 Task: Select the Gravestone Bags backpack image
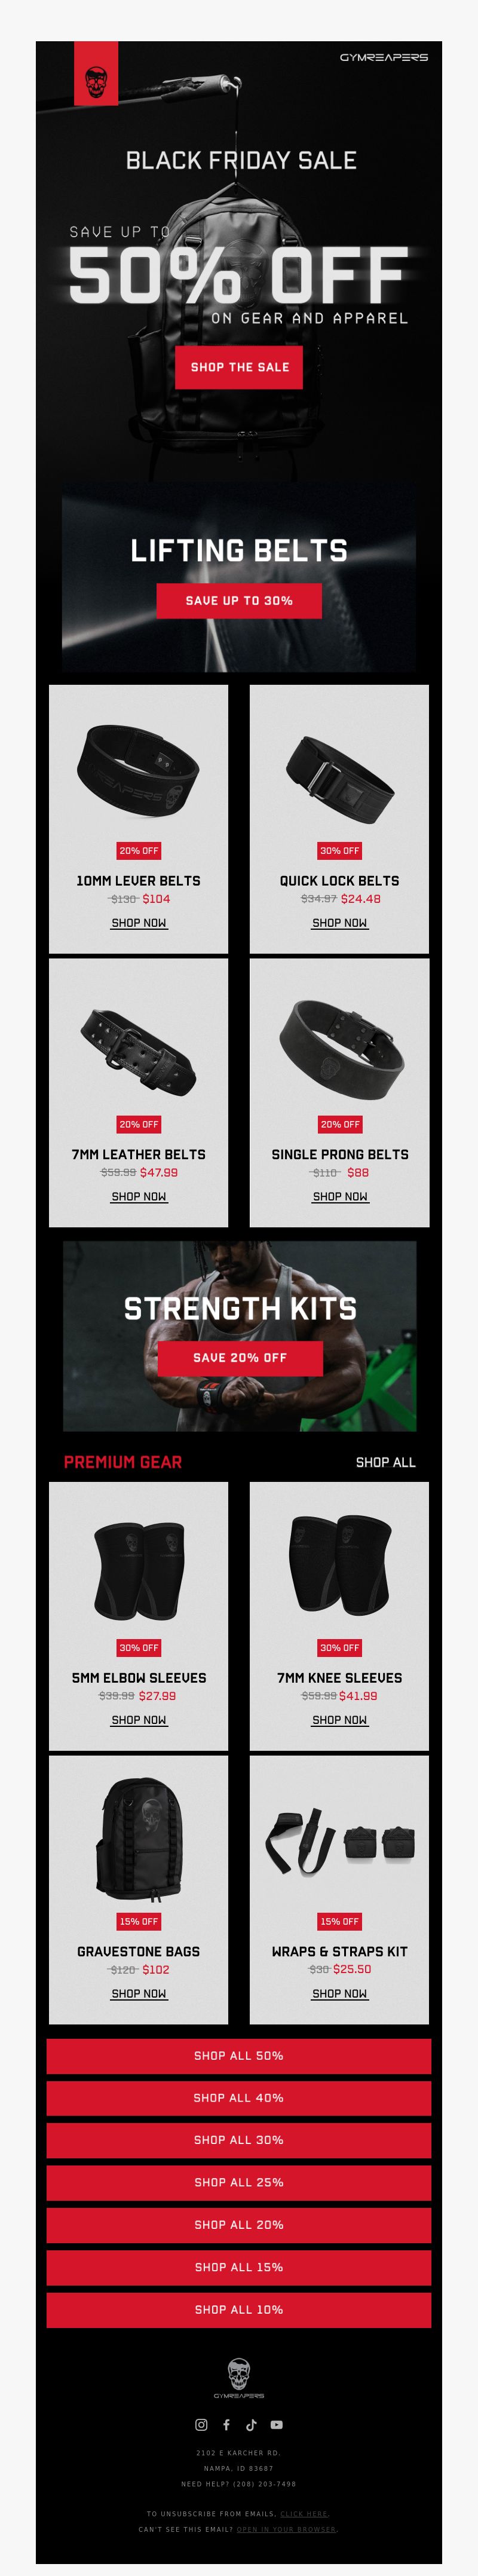pyautogui.click(x=139, y=1839)
